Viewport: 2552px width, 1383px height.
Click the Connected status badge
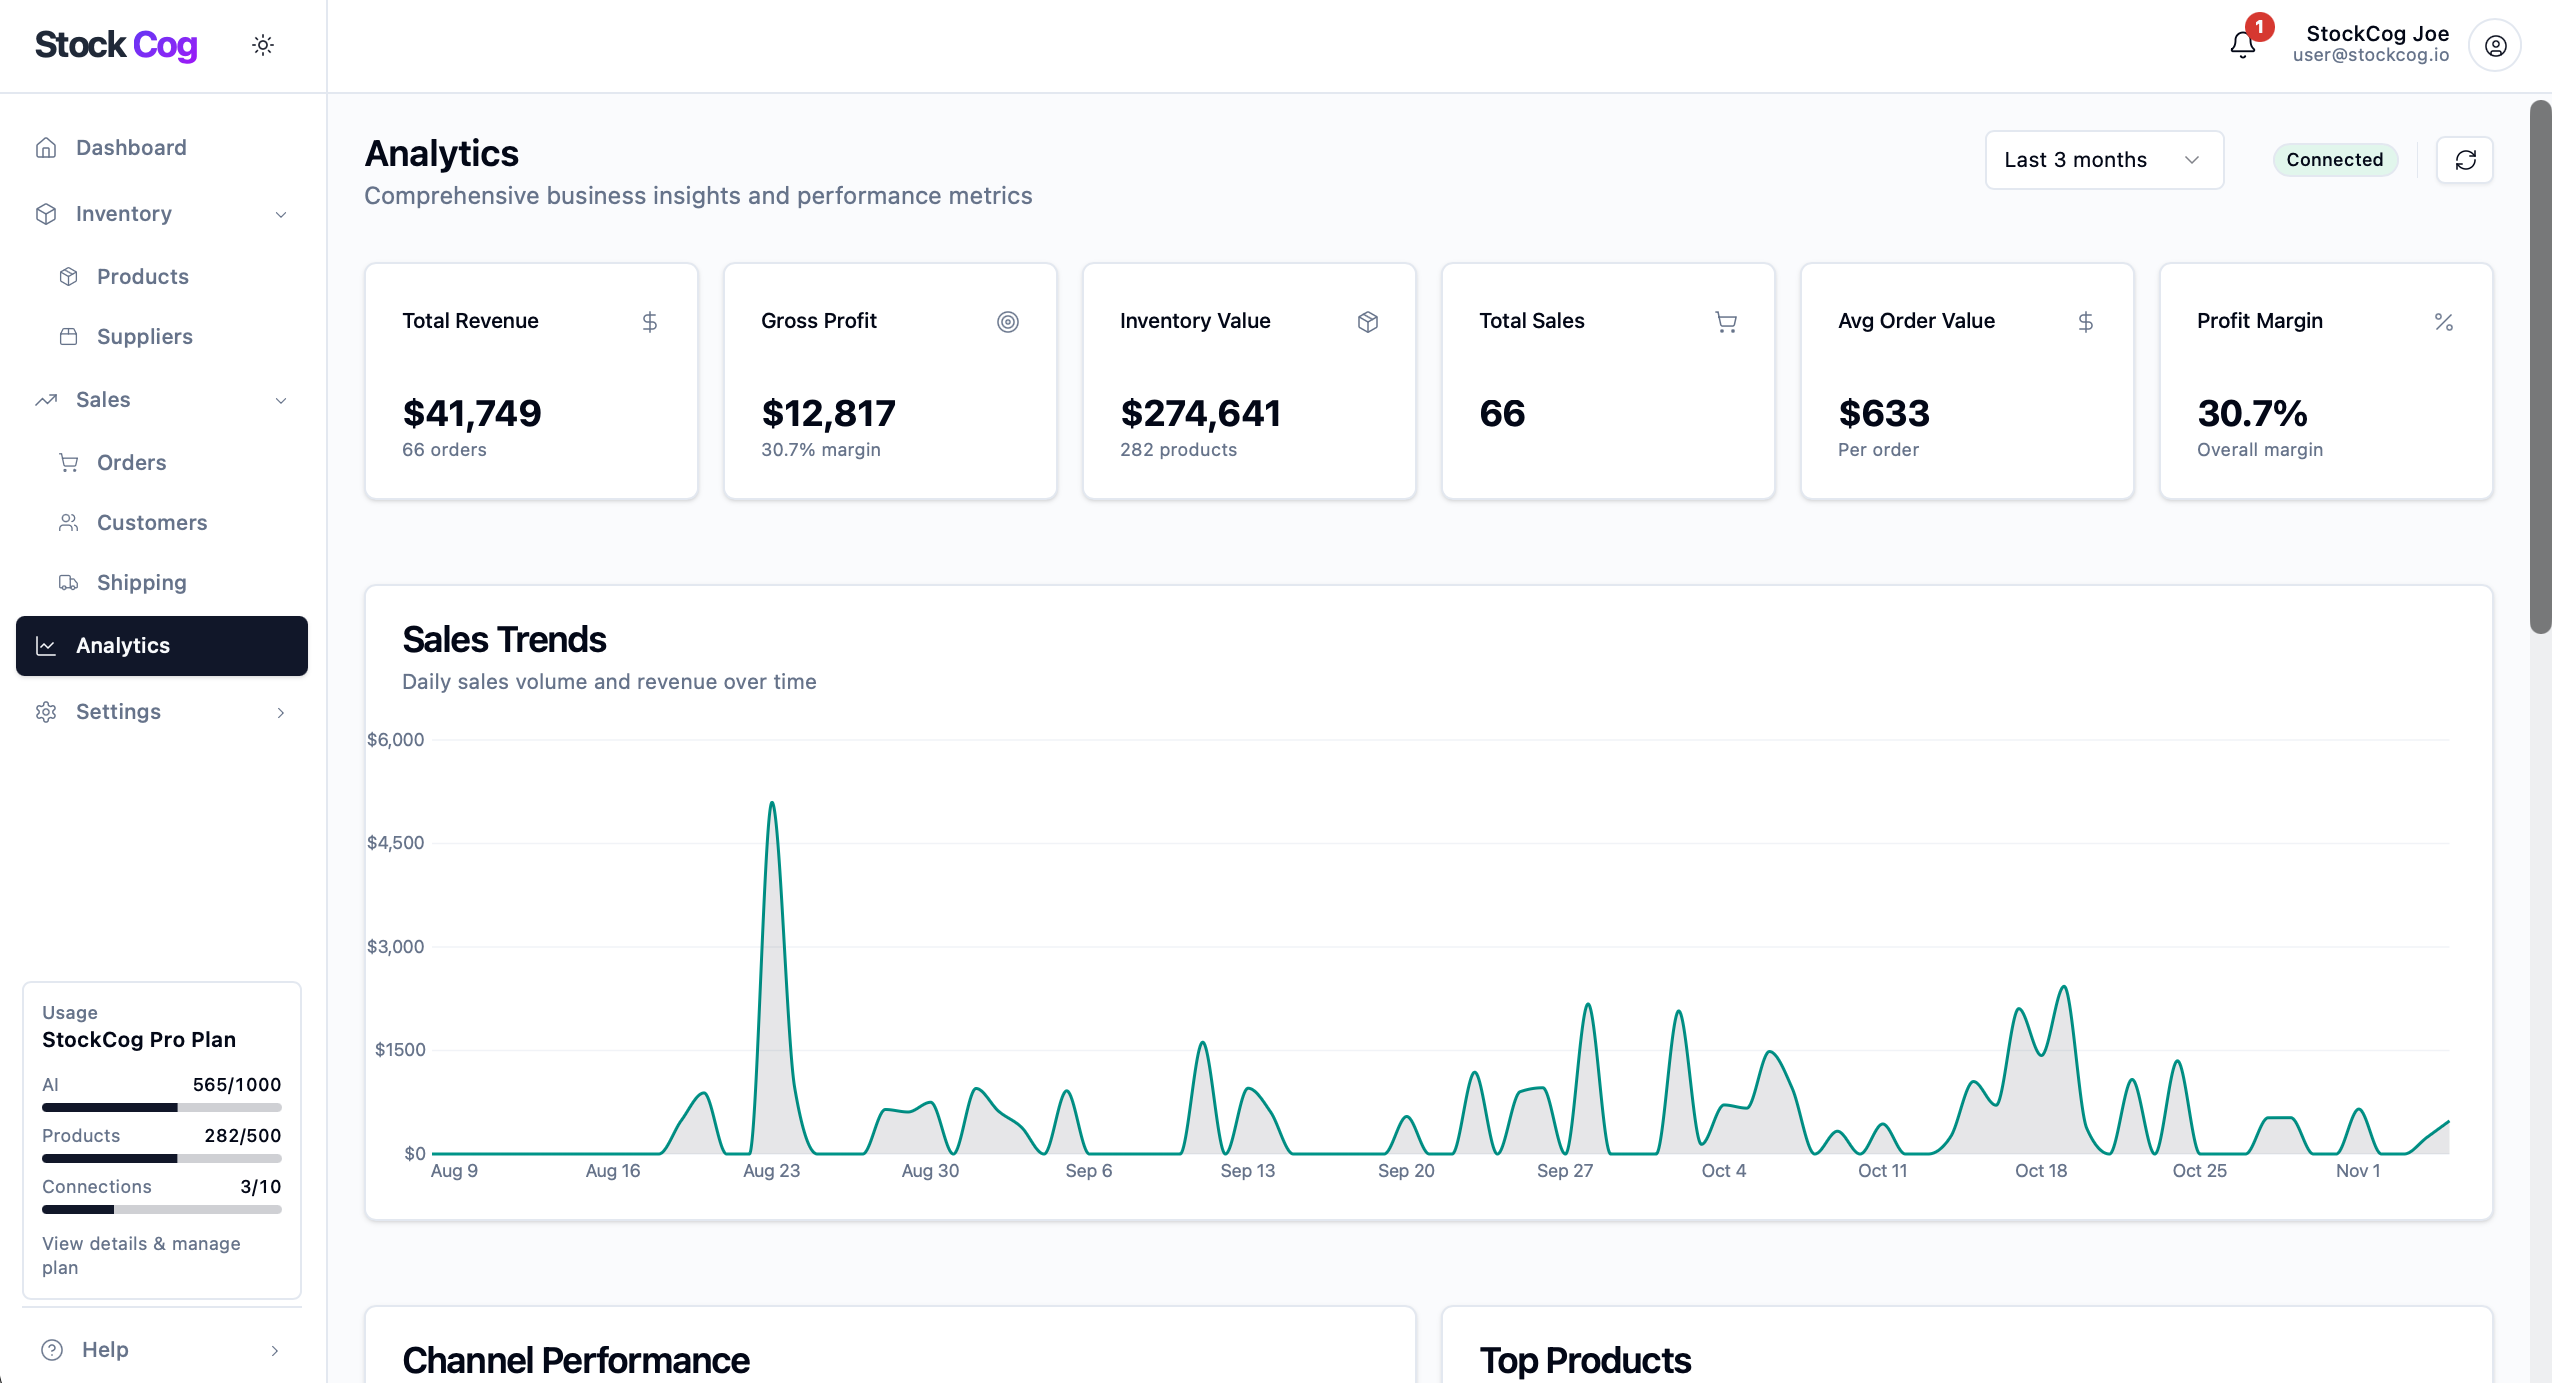point(2335,159)
